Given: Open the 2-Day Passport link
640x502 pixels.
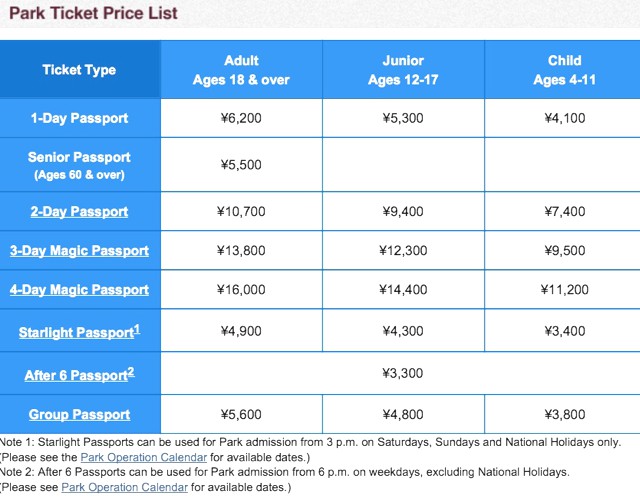Looking at the screenshot, I should pyautogui.click(x=79, y=211).
